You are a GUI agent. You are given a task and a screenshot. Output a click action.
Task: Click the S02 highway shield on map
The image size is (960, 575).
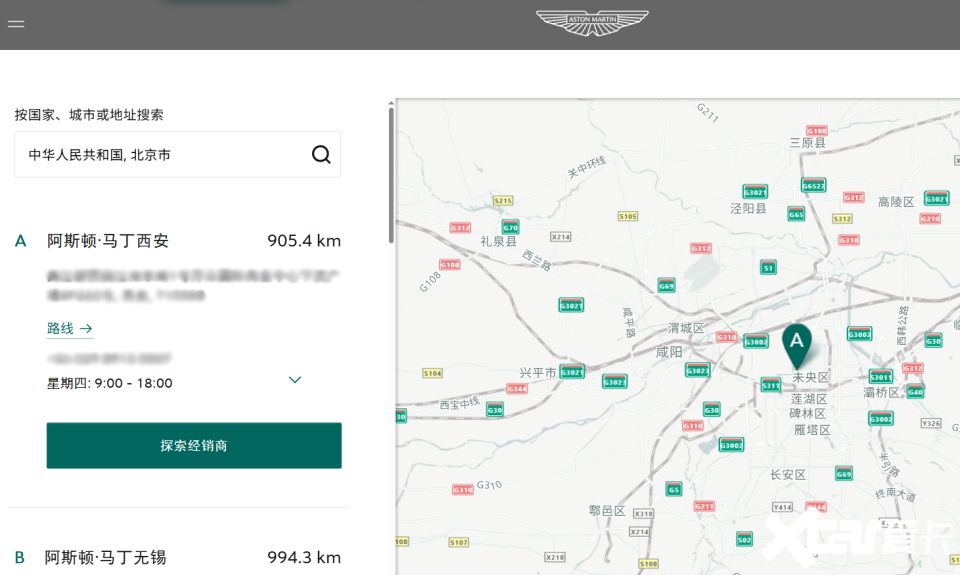pyautogui.click(x=744, y=539)
